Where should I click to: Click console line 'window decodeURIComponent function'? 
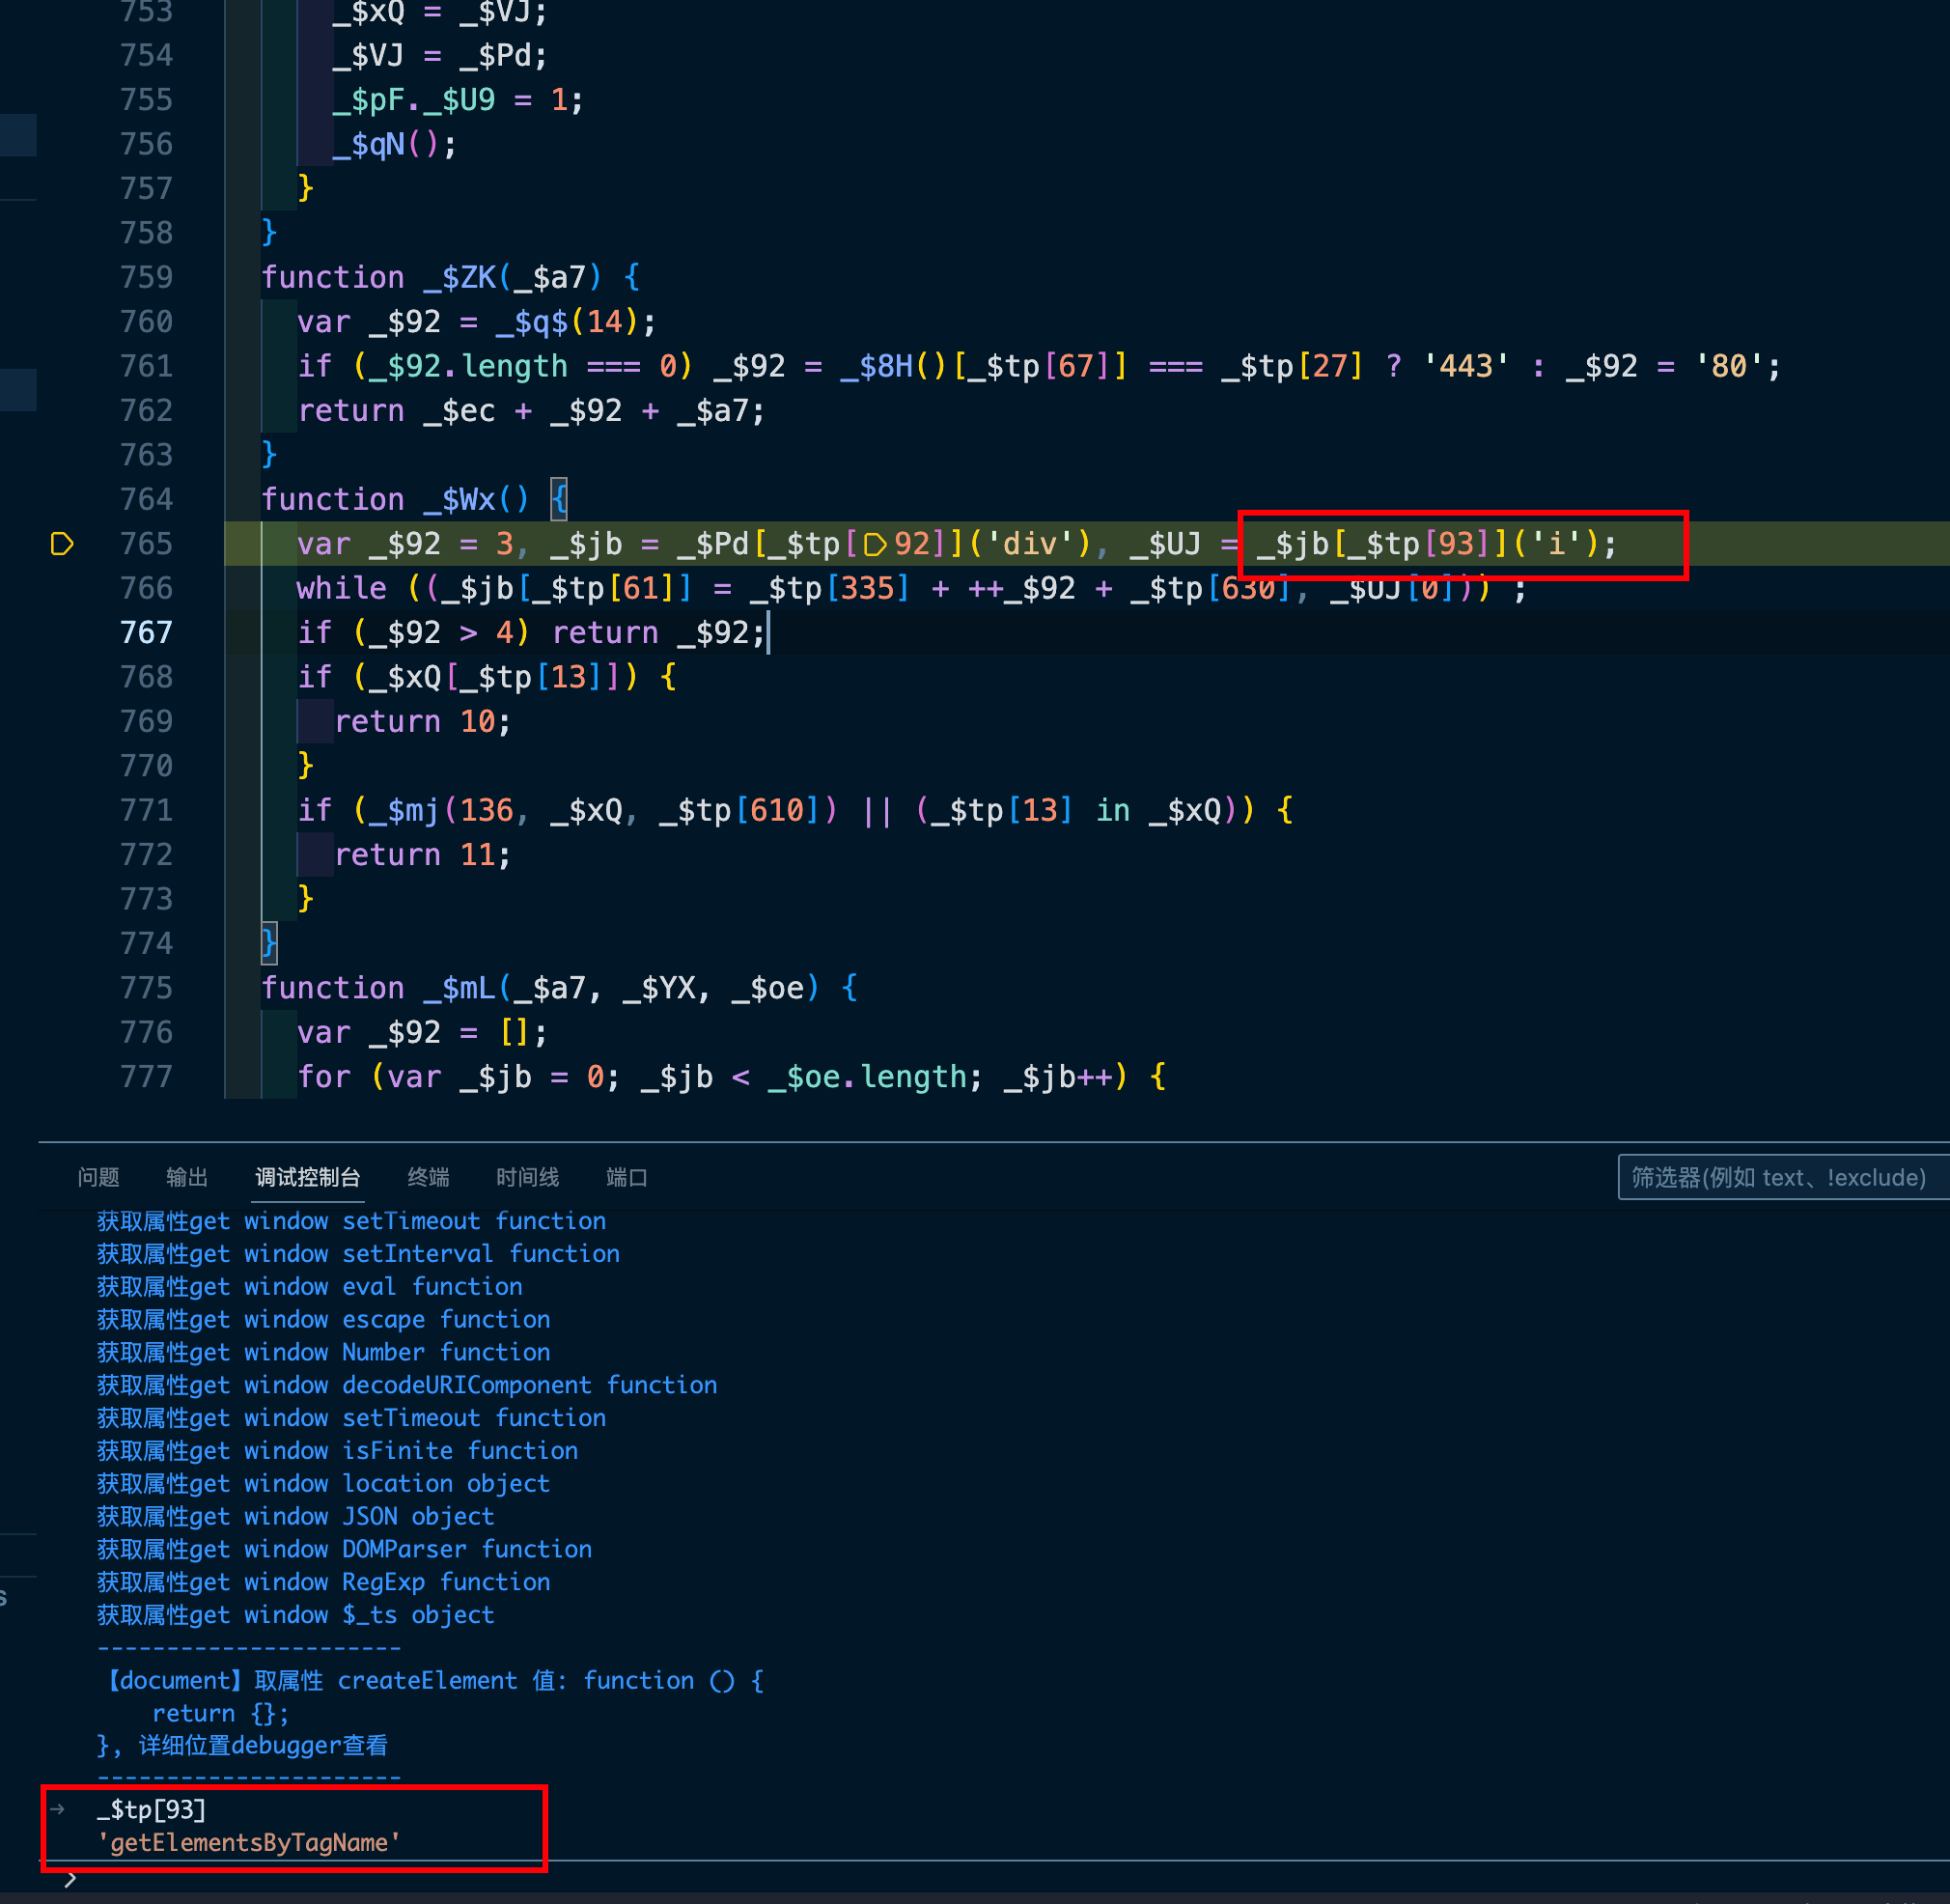pyautogui.click(x=407, y=1385)
